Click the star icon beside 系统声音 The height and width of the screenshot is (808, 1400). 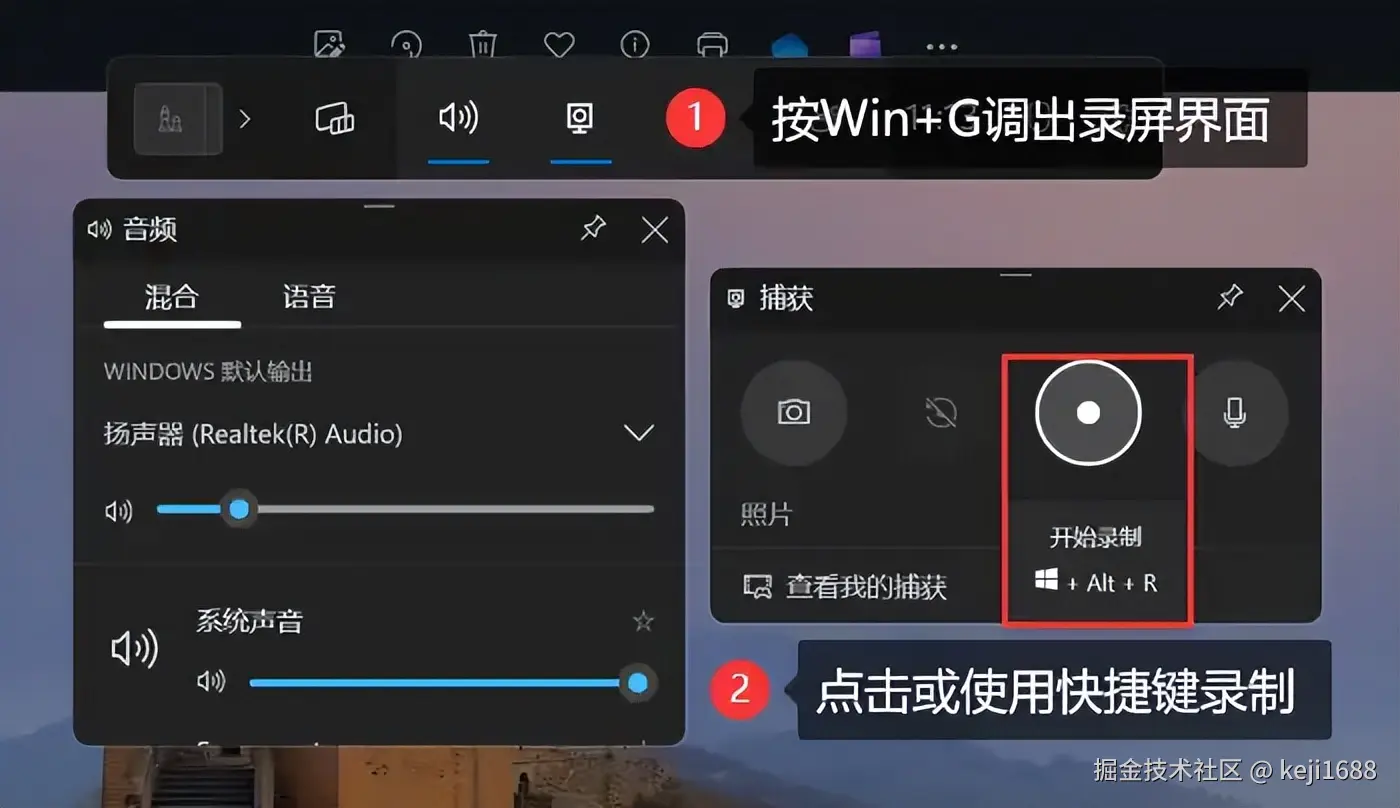click(x=644, y=622)
